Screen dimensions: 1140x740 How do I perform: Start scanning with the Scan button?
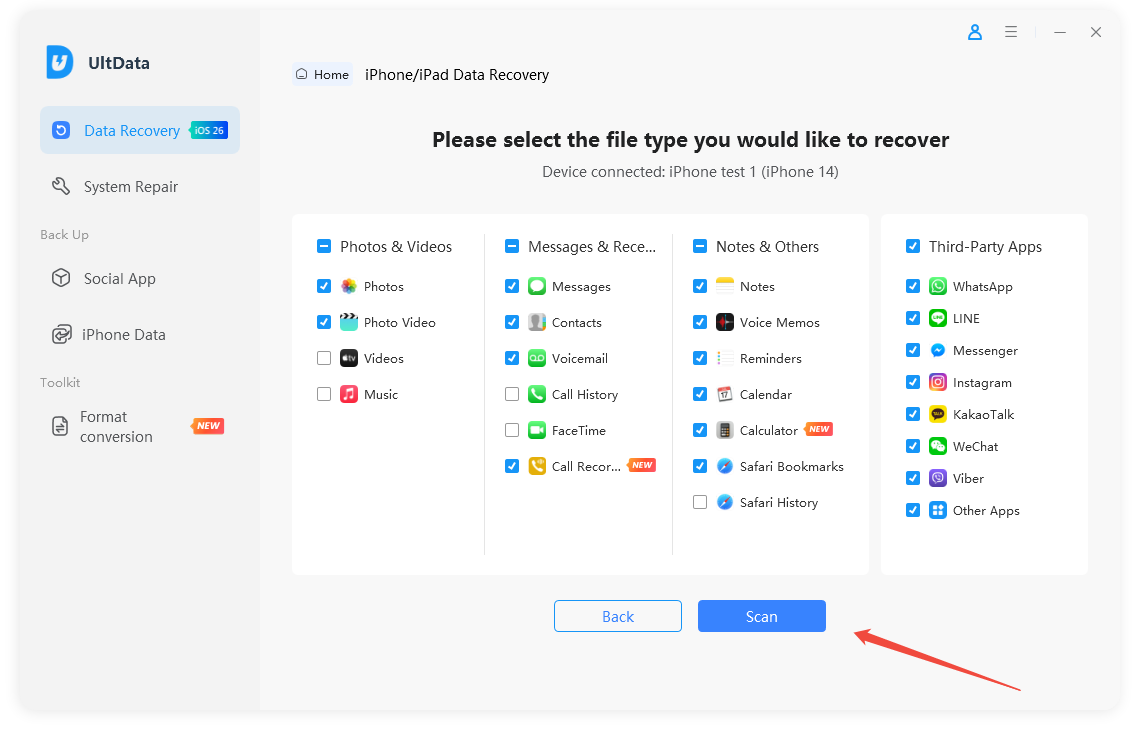(x=762, y=616)
